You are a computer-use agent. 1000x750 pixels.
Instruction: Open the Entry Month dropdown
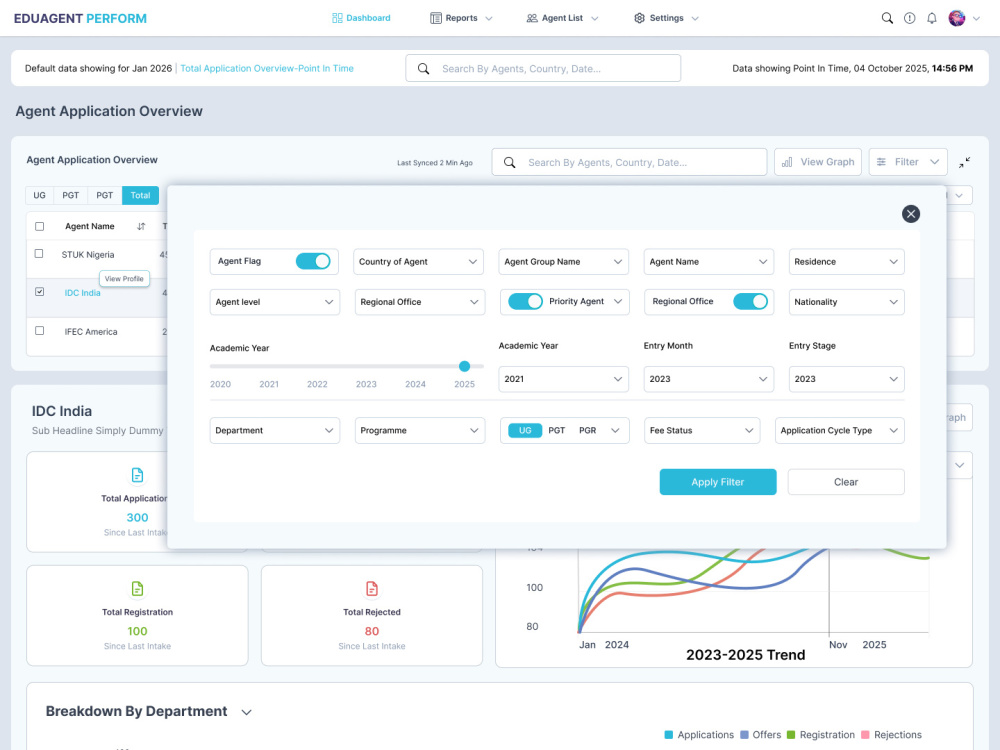pyautogui.click(x=709, y=379)
